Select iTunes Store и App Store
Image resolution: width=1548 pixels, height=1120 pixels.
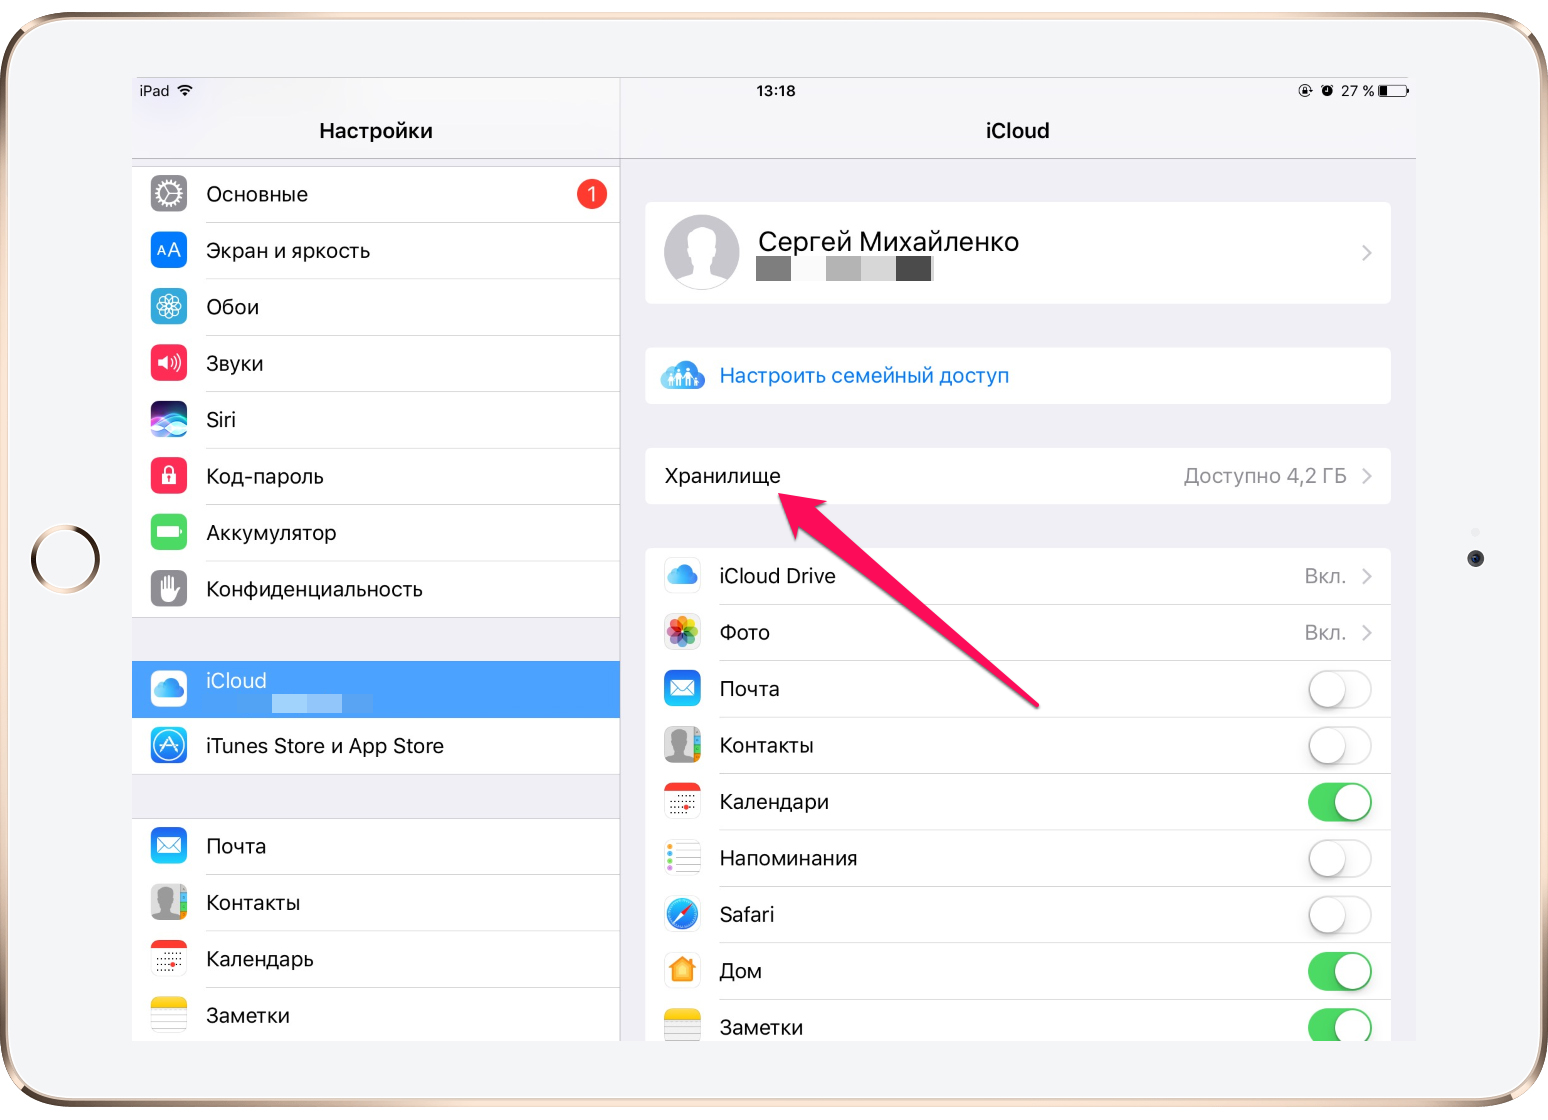click(x=376, y=746)
